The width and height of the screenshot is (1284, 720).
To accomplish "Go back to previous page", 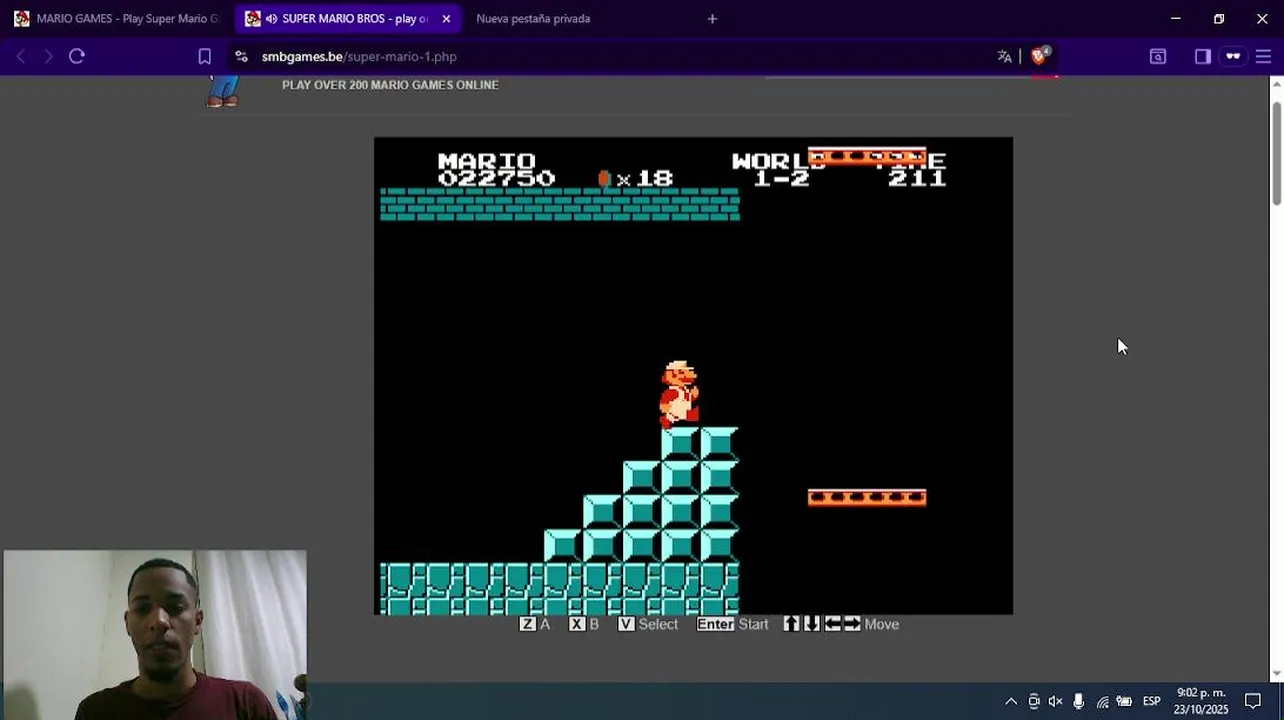I will tap(20, 56).
